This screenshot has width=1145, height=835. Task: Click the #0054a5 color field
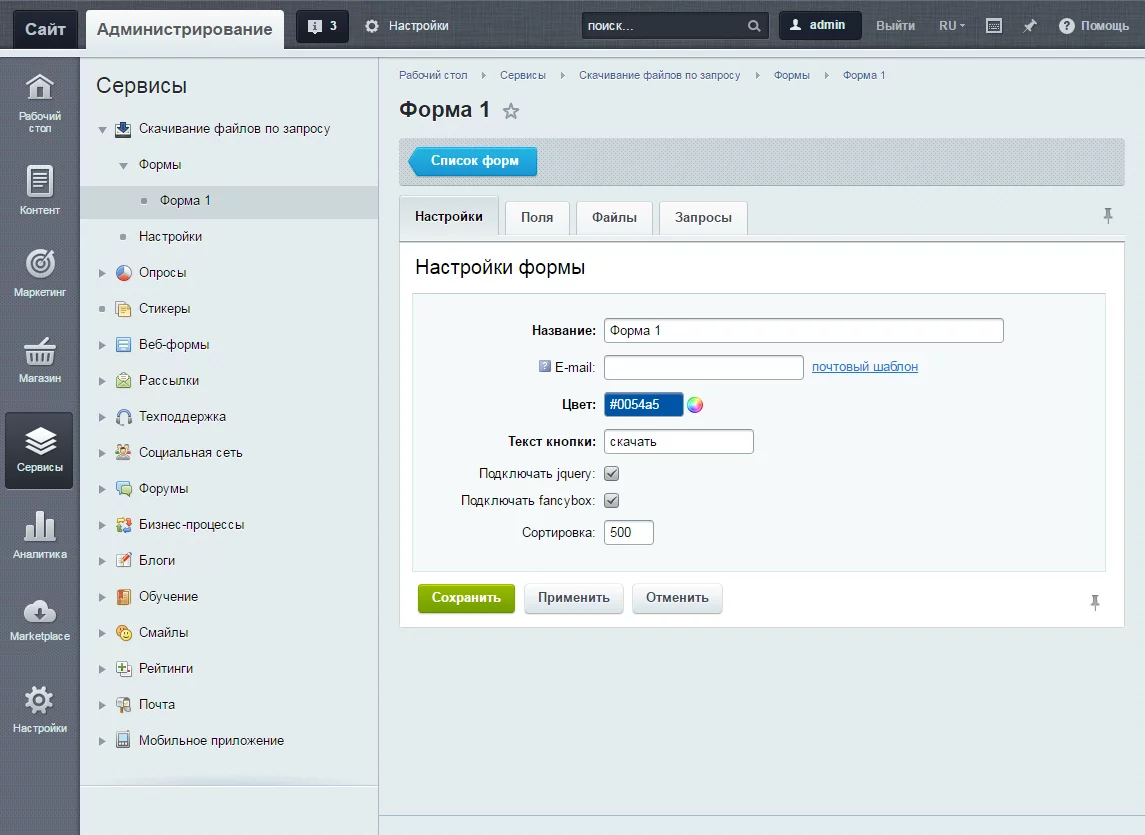point(643,404)
